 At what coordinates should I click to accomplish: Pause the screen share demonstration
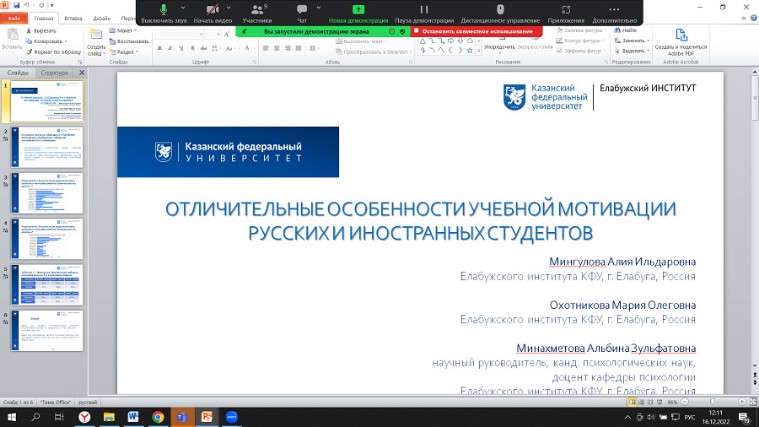click(x=423, y=9)
